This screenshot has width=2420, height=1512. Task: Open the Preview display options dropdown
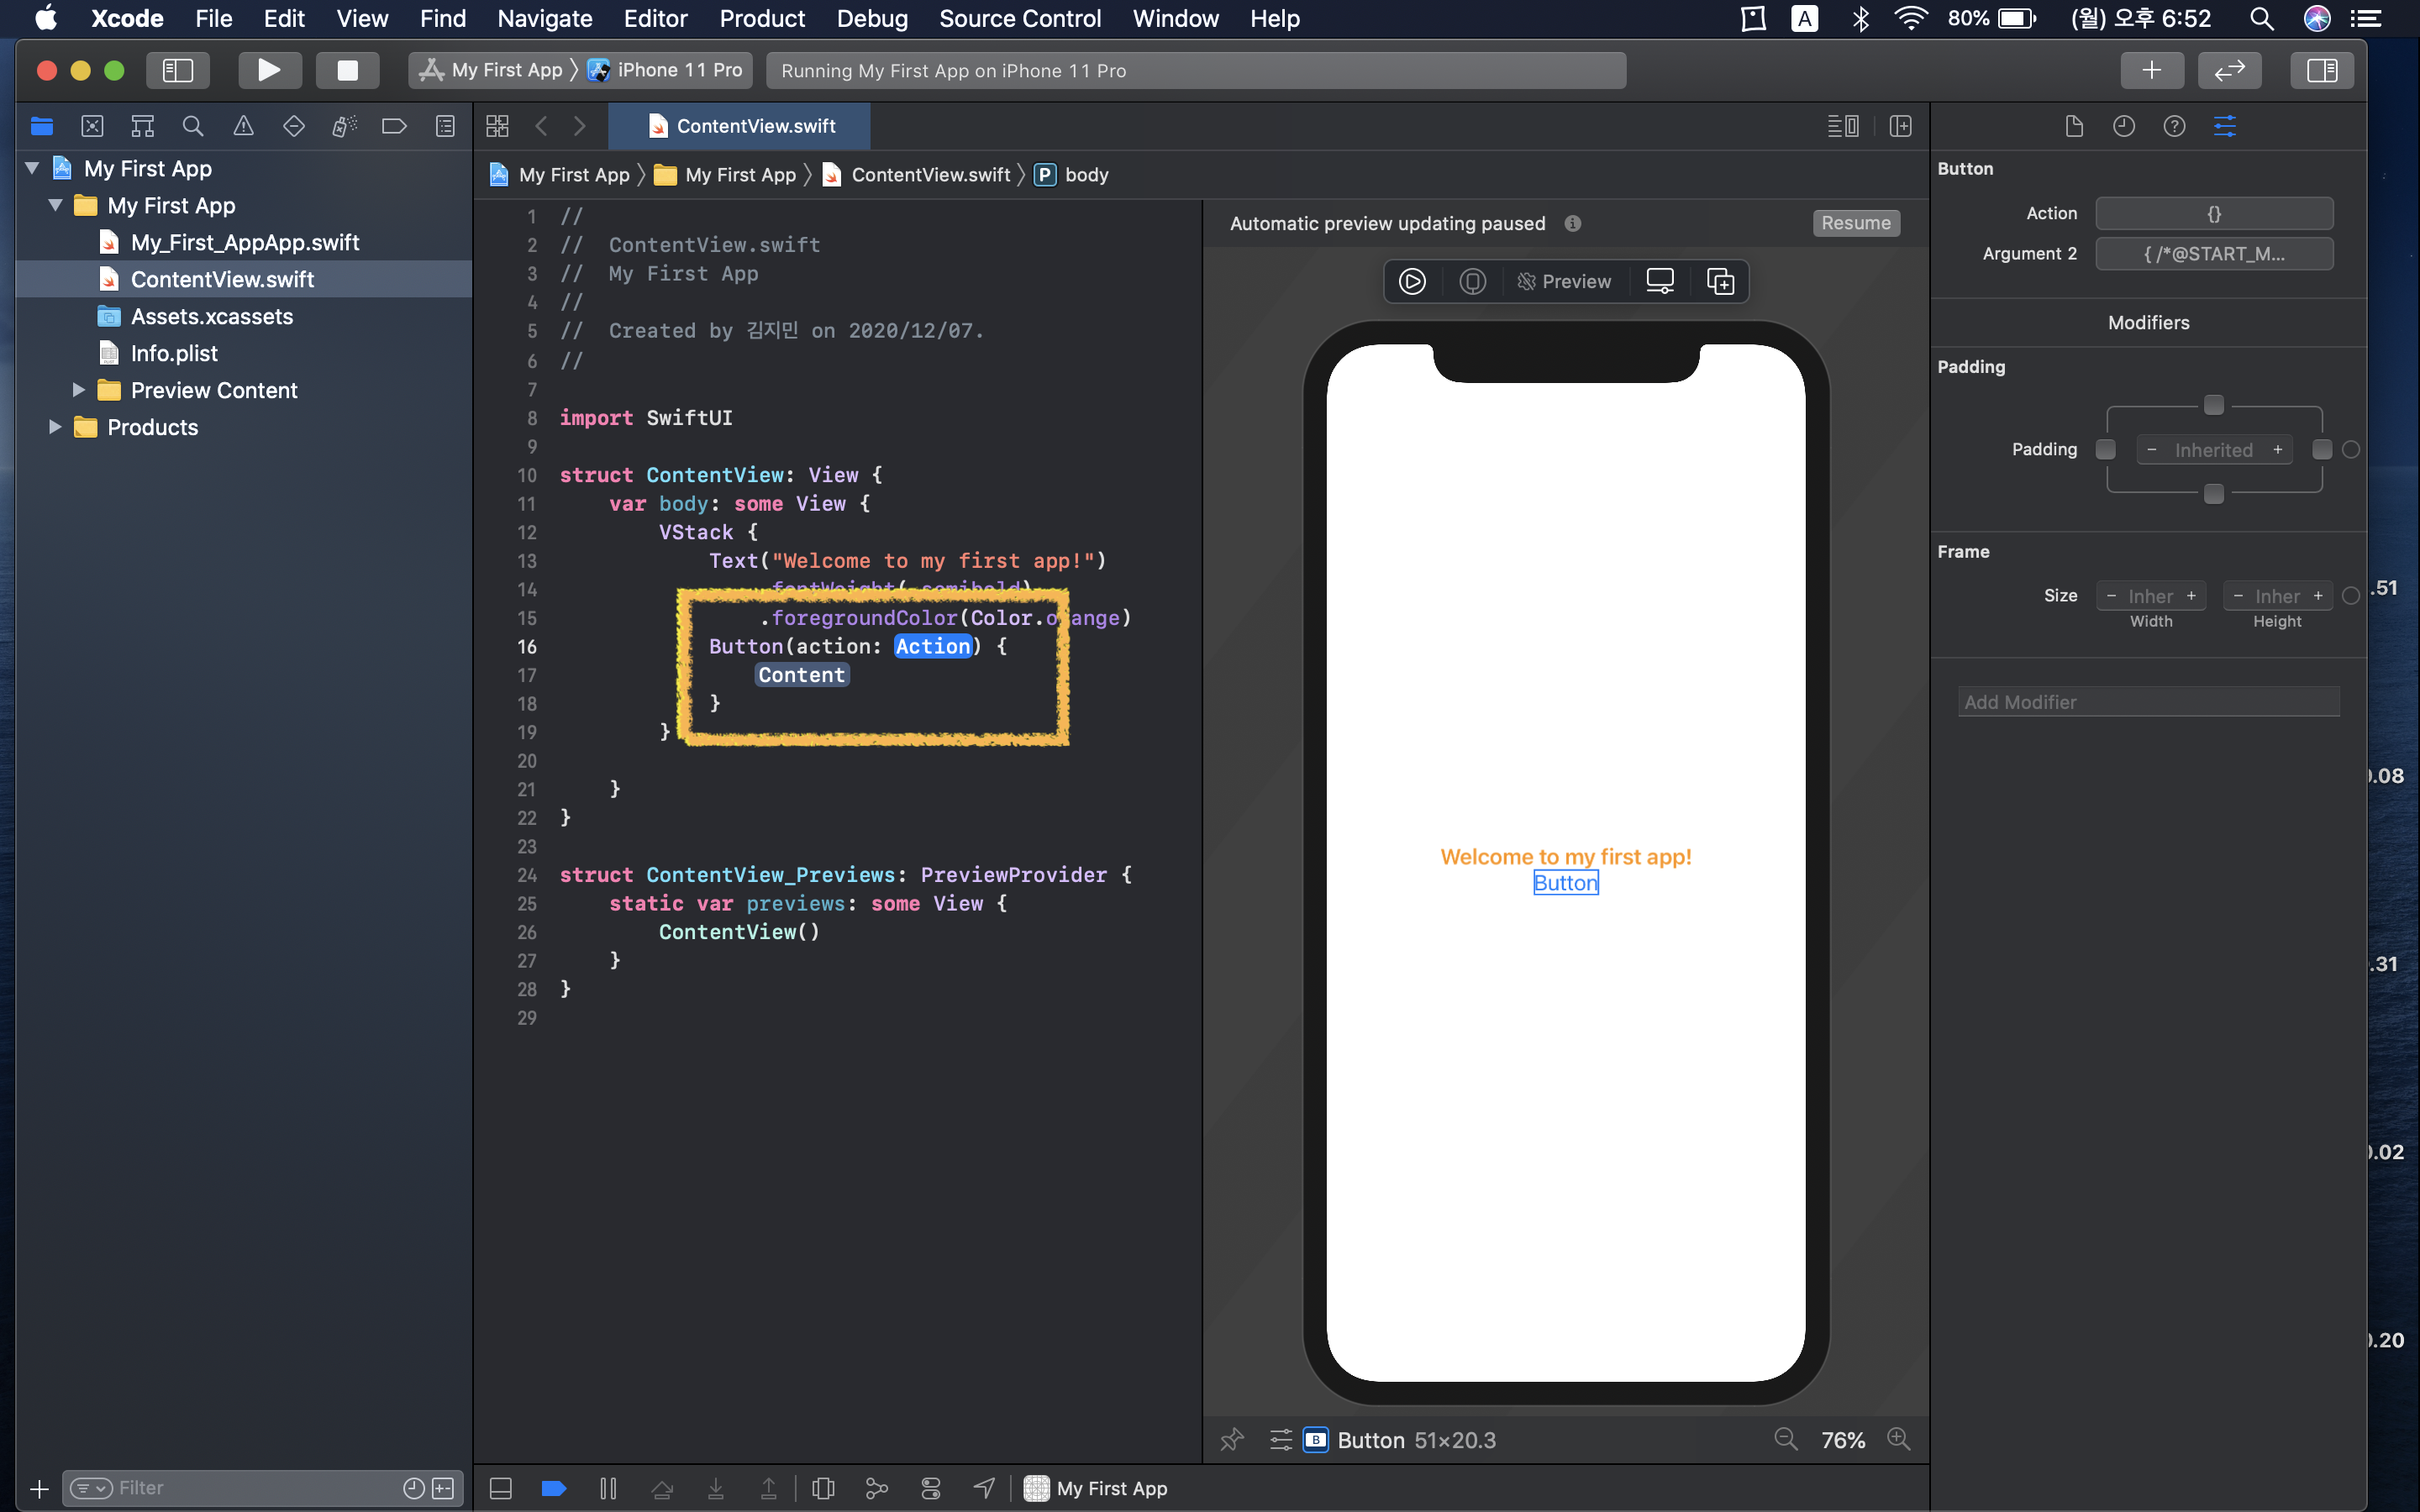coord(1564,282)
